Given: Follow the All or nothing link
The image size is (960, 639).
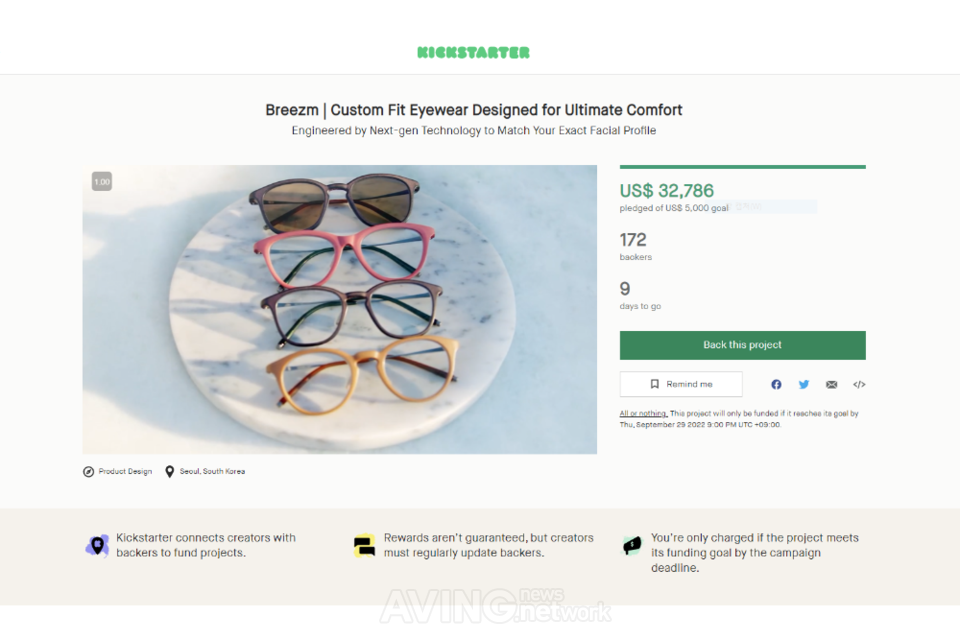Looking at the screenshot, I should click(x=642, y=413).
